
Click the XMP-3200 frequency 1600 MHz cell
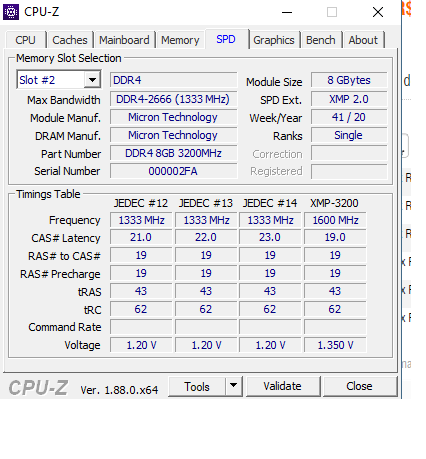[x=335, y=220]
